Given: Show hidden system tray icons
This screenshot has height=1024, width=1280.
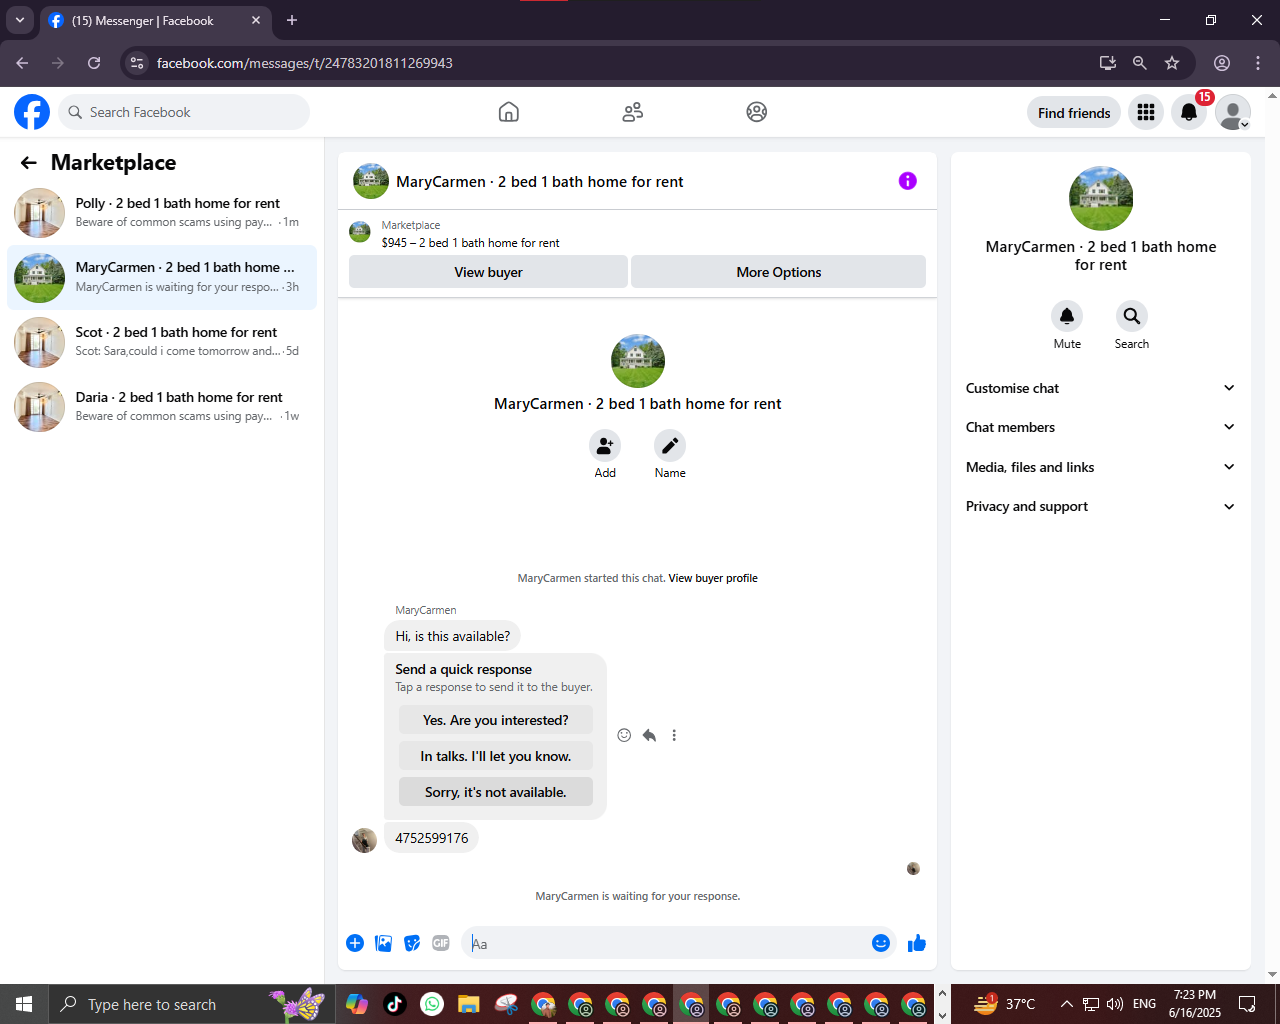Looking at the screenshot, I should 1066,1004.
